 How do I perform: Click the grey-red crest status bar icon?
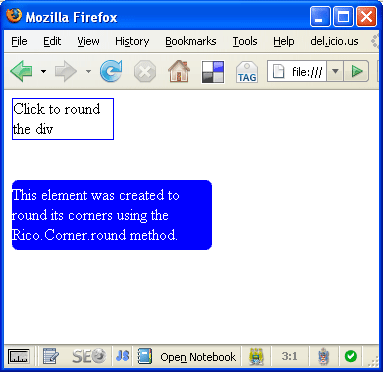point(323,357)
